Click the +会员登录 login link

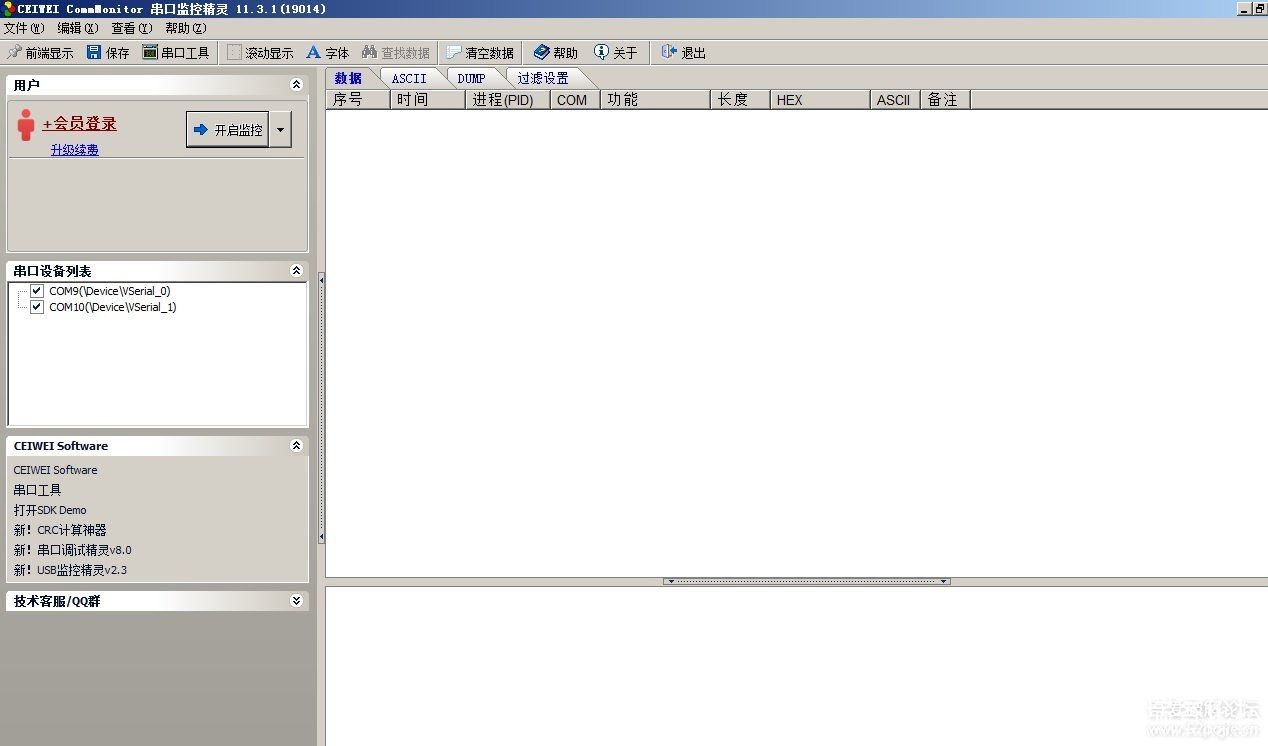[79, 124]
